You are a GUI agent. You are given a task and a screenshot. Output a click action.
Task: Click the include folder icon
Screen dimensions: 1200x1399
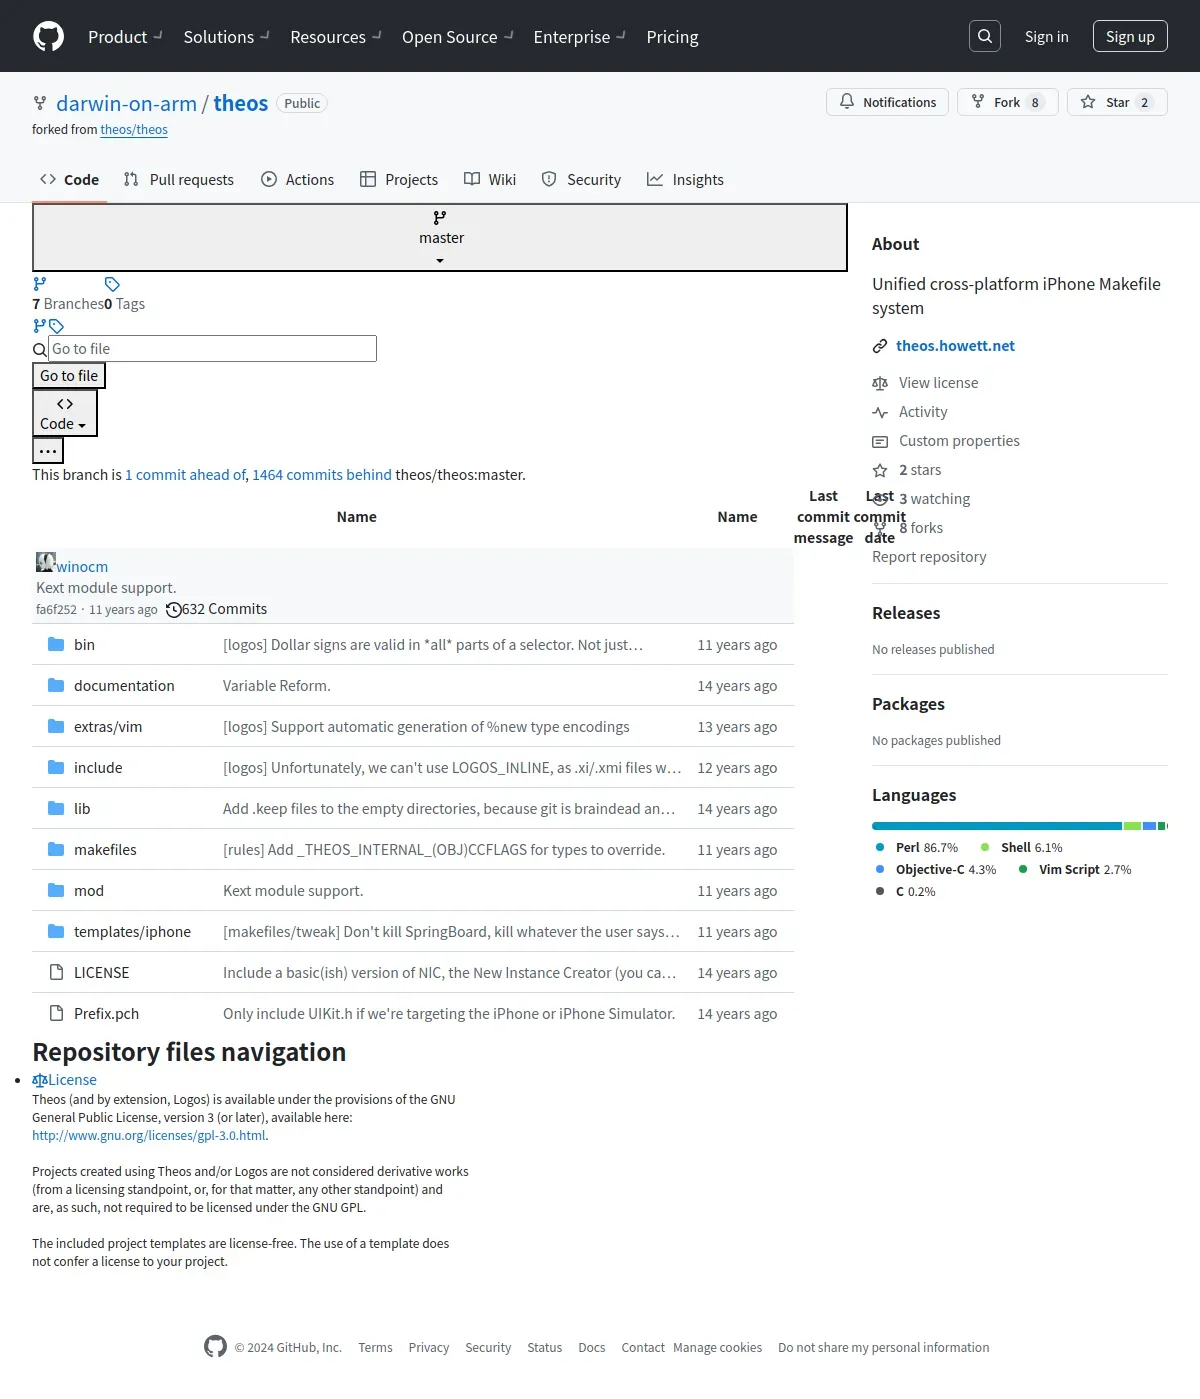(56, 768)
